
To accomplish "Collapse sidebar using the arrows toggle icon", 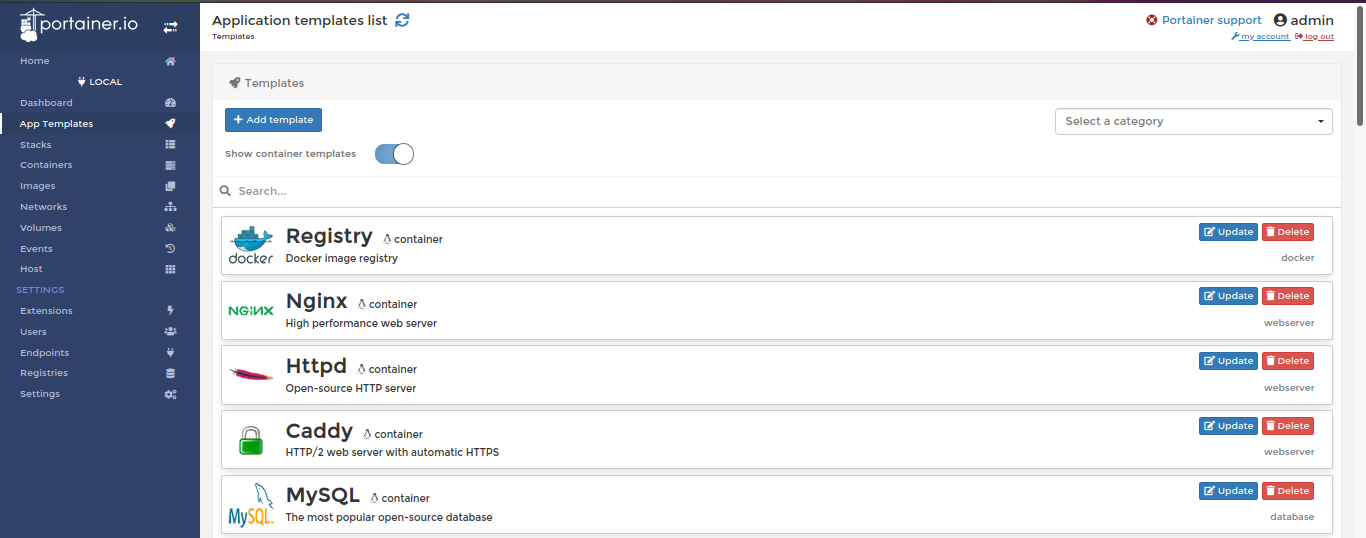I will (x=171, y=27).
